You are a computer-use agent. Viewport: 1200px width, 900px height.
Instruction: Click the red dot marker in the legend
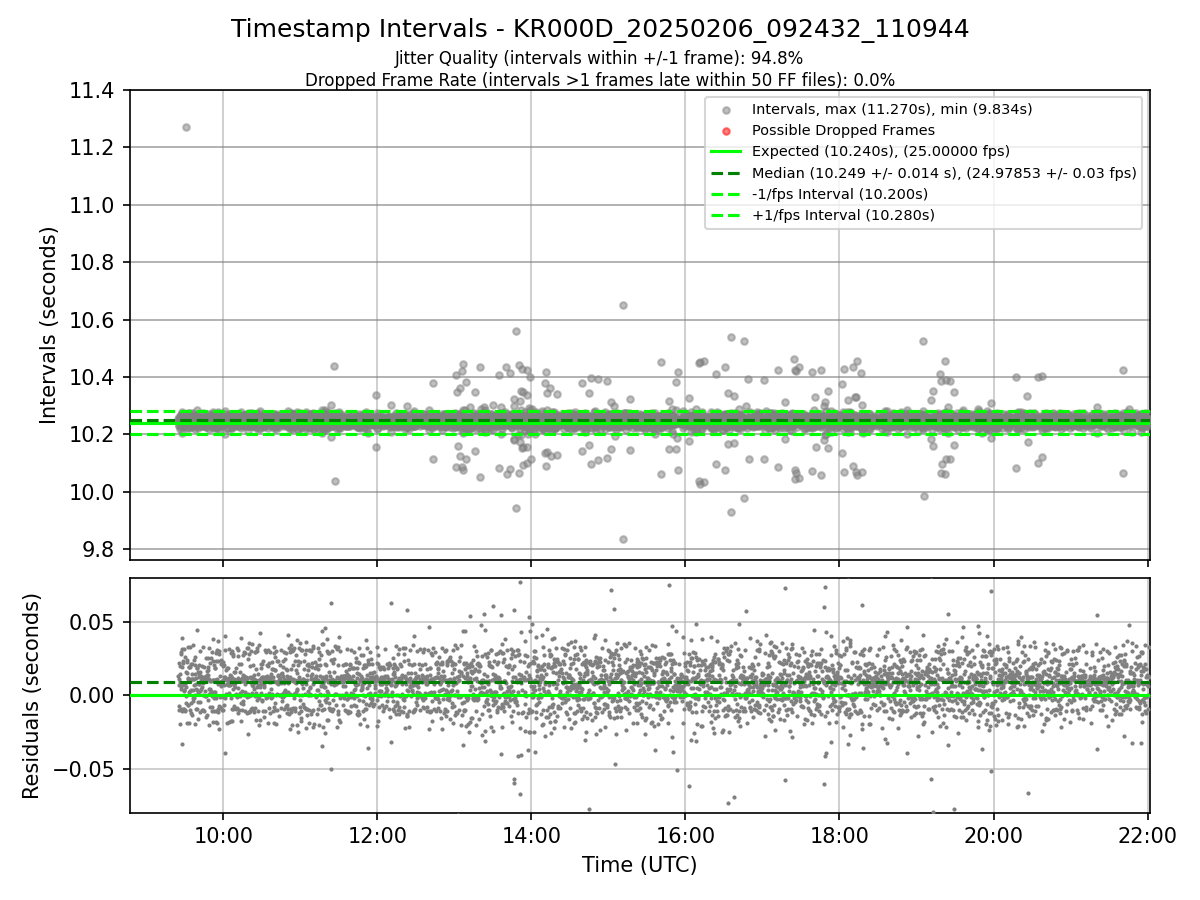[727, 131]
